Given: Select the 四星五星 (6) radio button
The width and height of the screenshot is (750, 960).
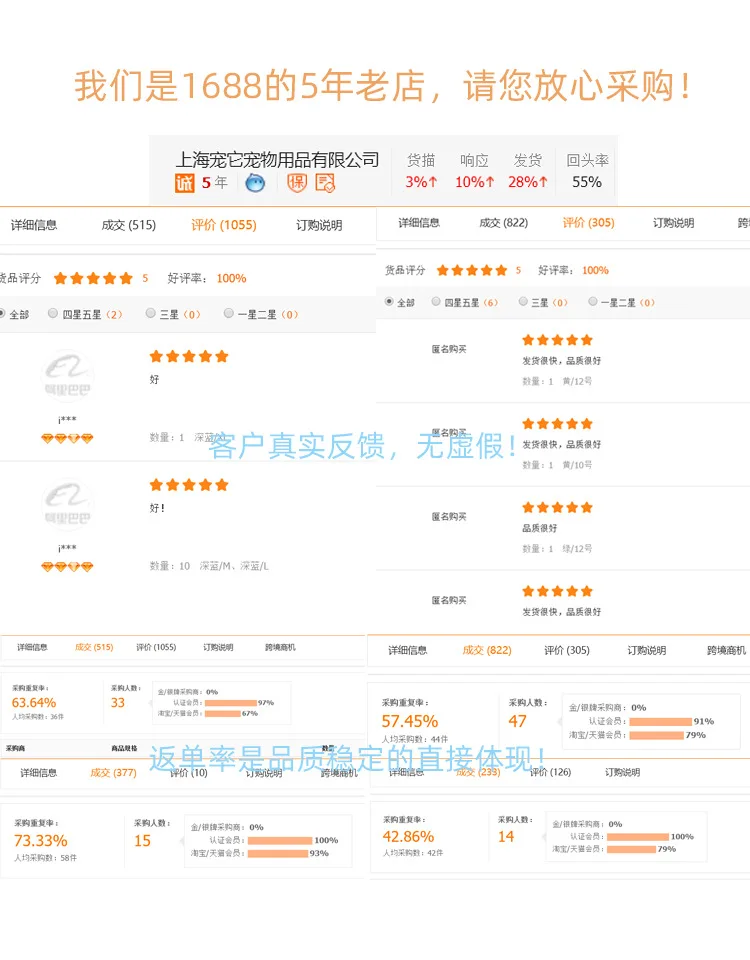Looking at the screenshot, I should (x=436, y=301).
